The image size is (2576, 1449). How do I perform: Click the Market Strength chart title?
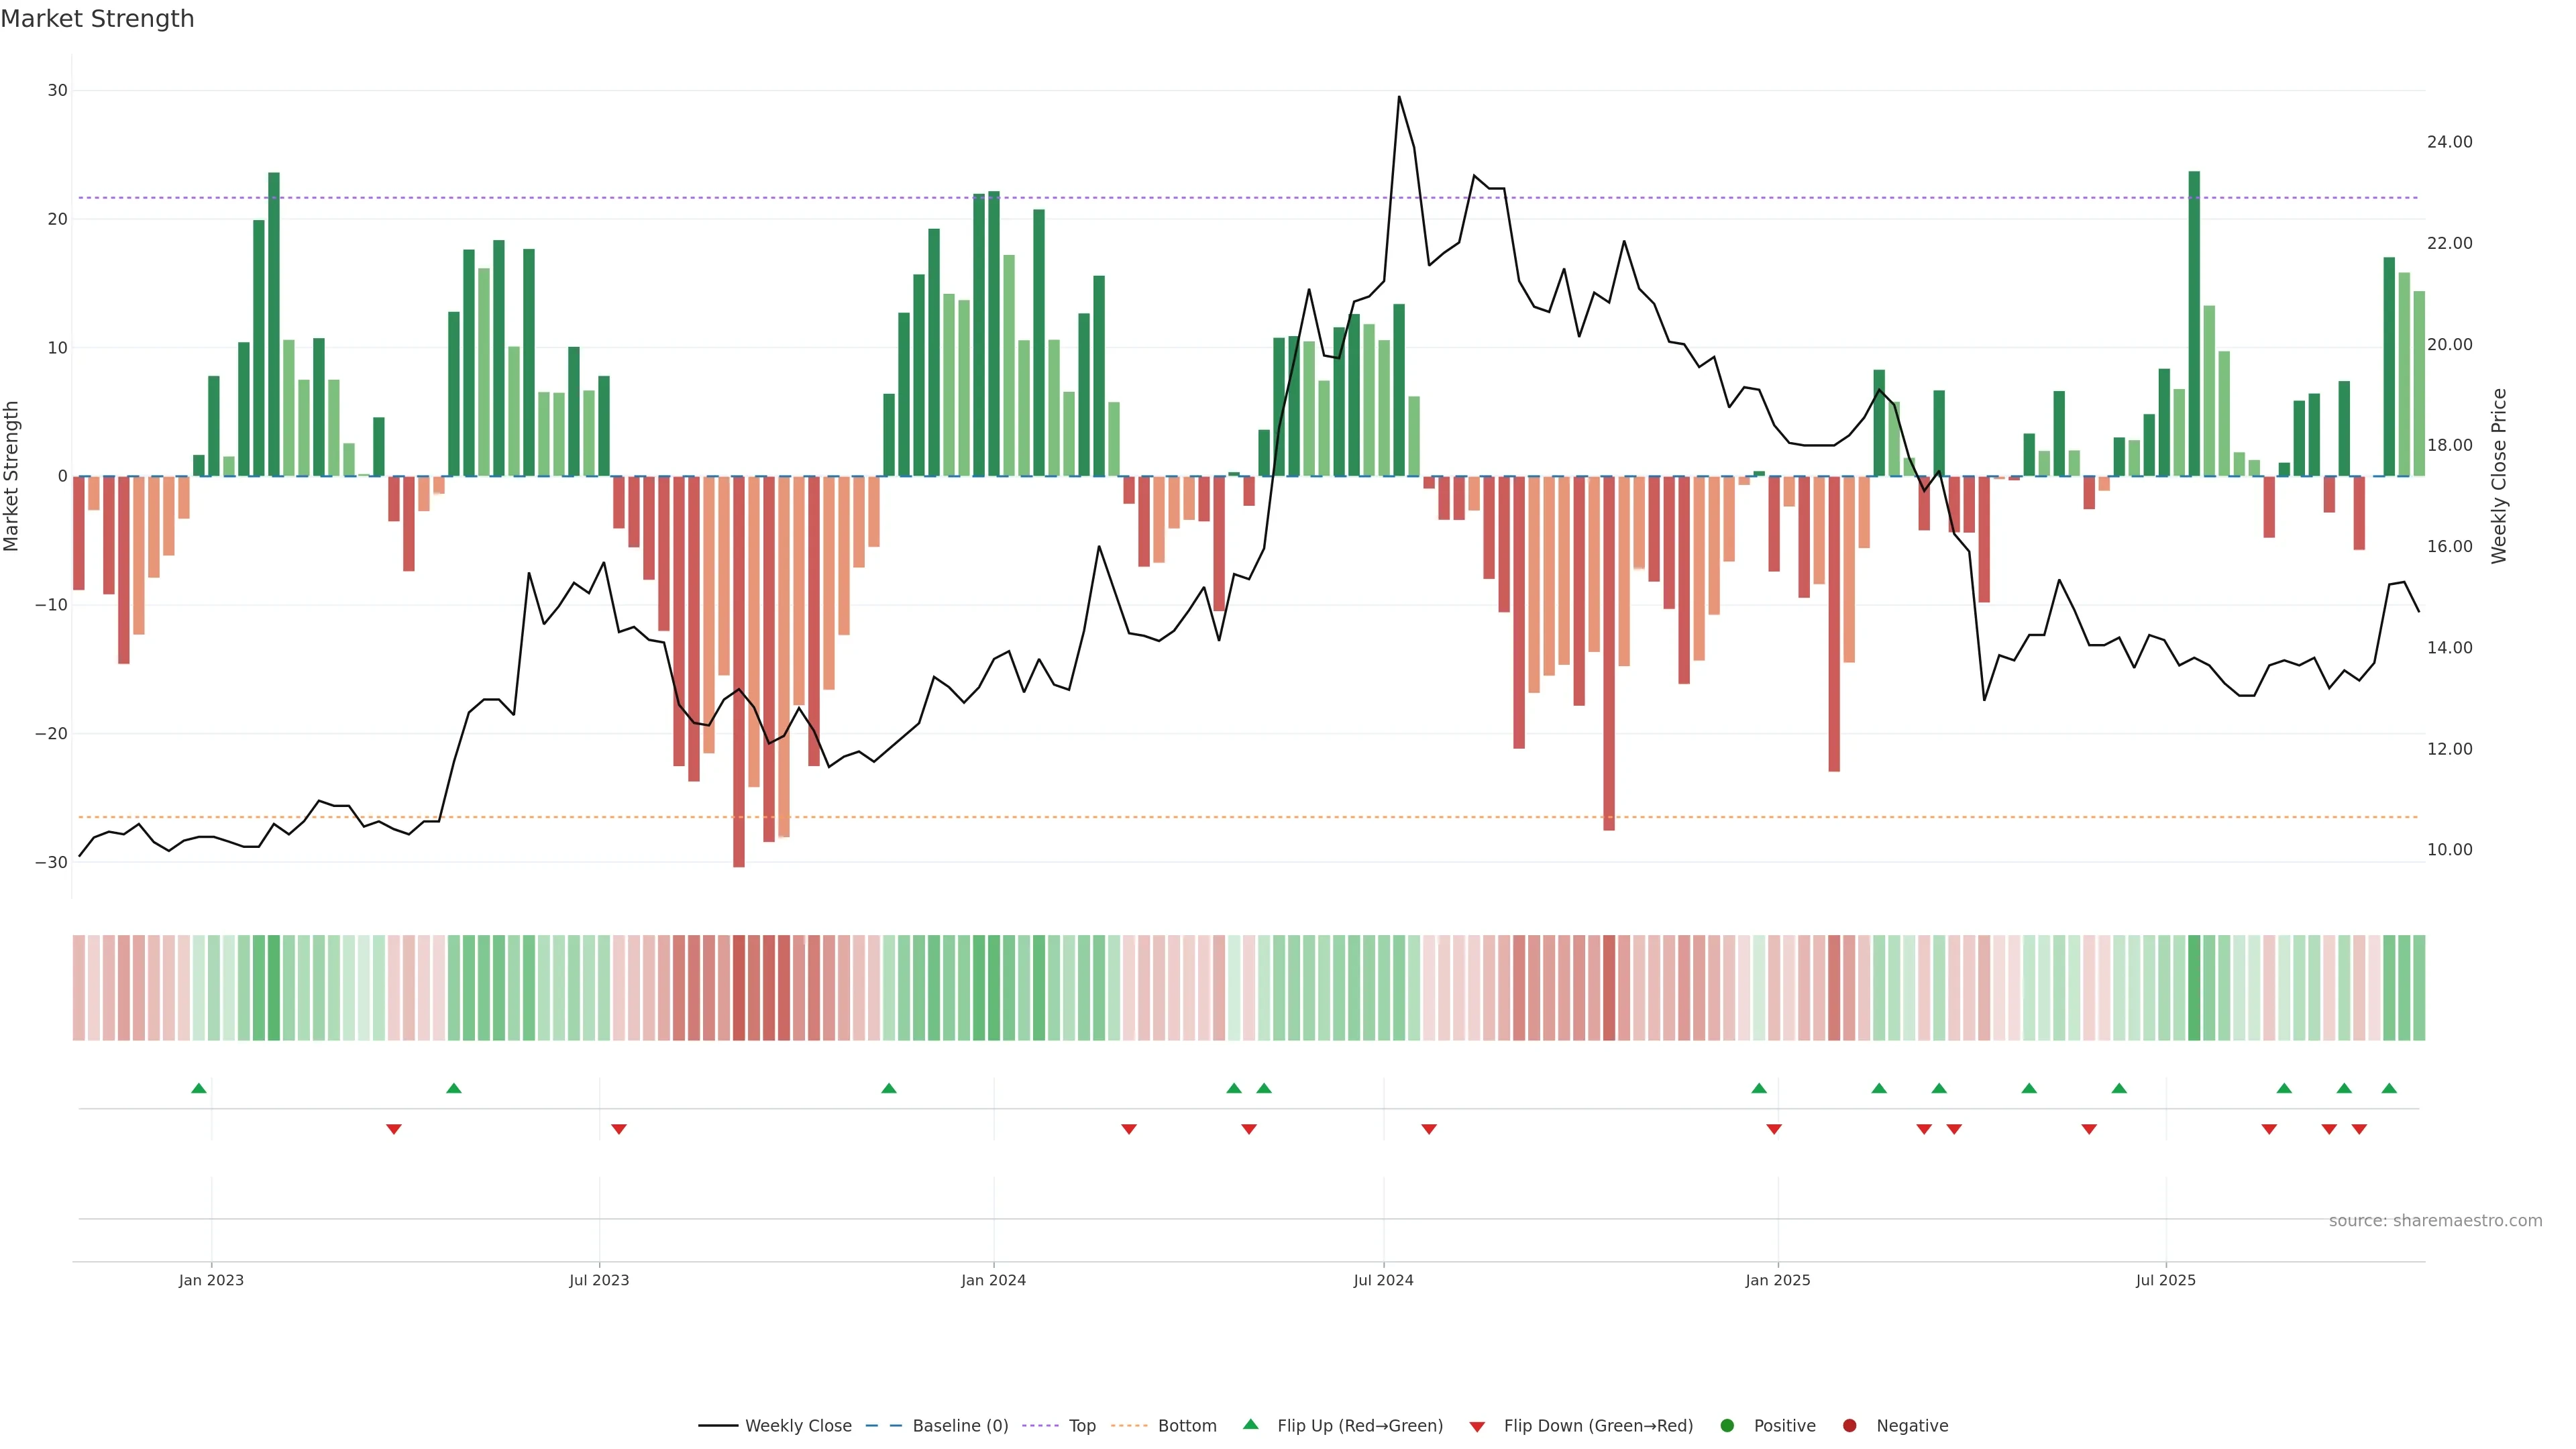pos(98,19)
